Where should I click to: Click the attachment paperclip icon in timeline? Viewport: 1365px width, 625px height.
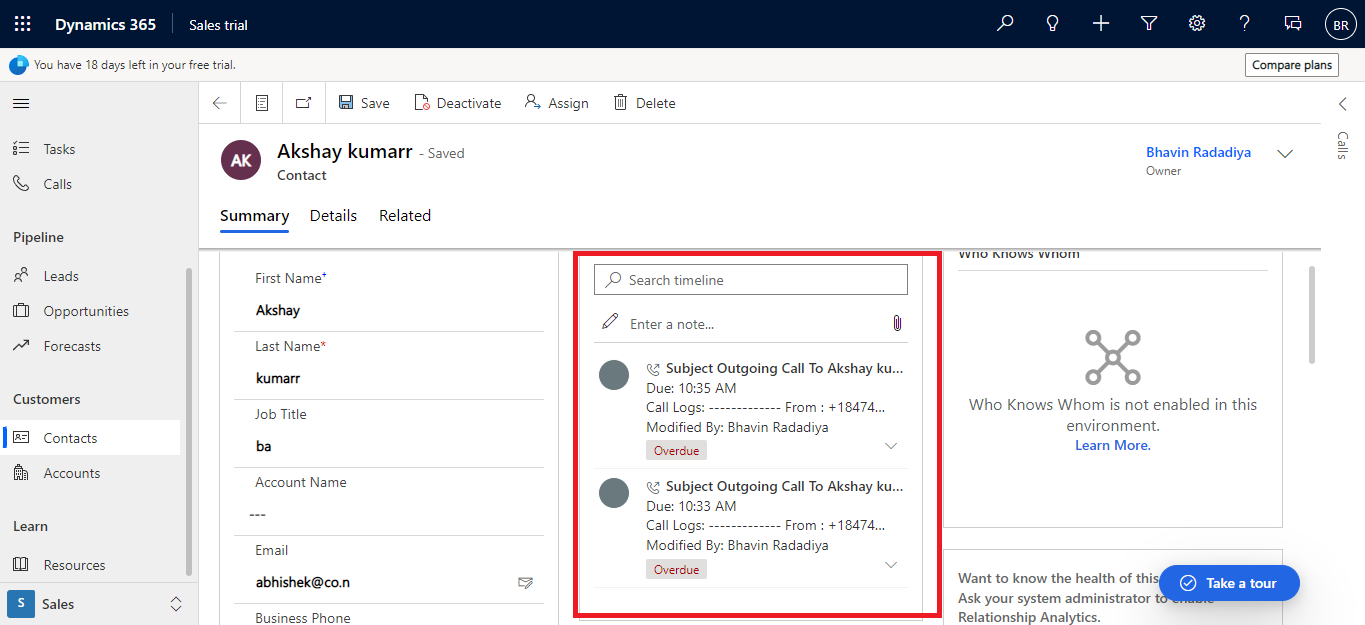coord(897,323)
